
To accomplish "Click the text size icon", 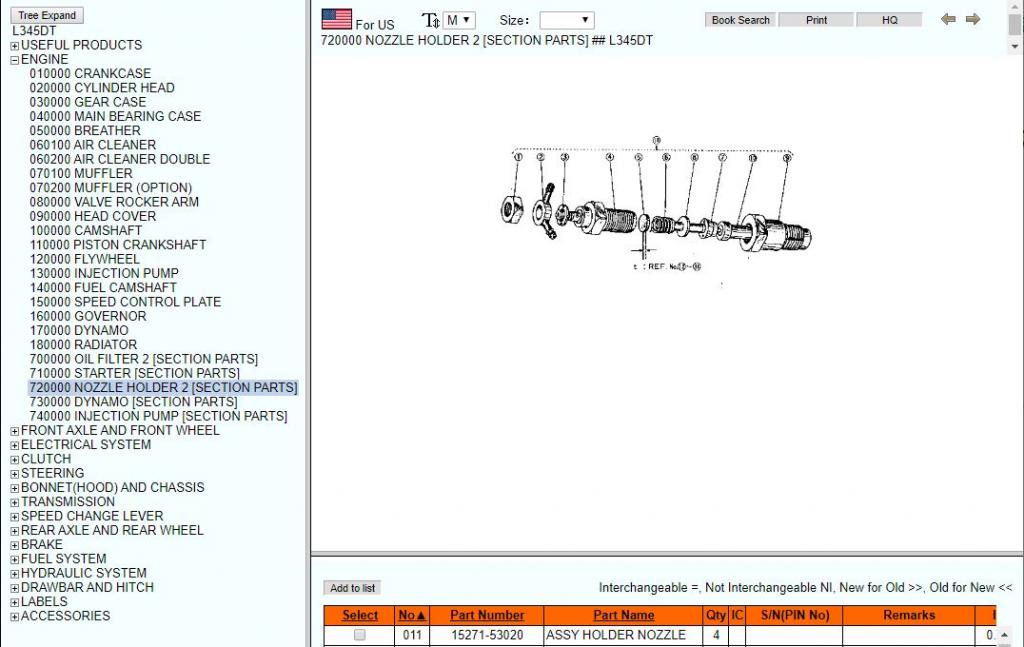I will 430,20.
